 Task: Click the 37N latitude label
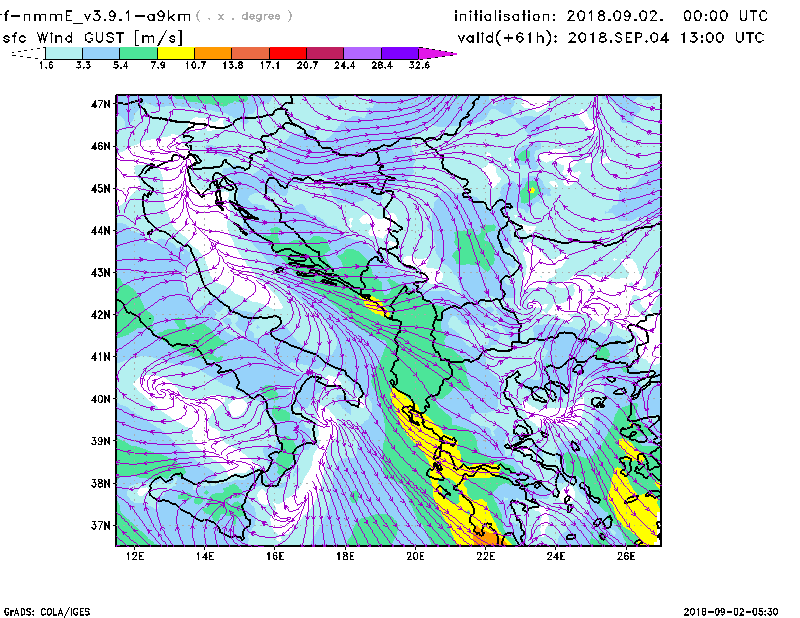click(x=101, y=525)
